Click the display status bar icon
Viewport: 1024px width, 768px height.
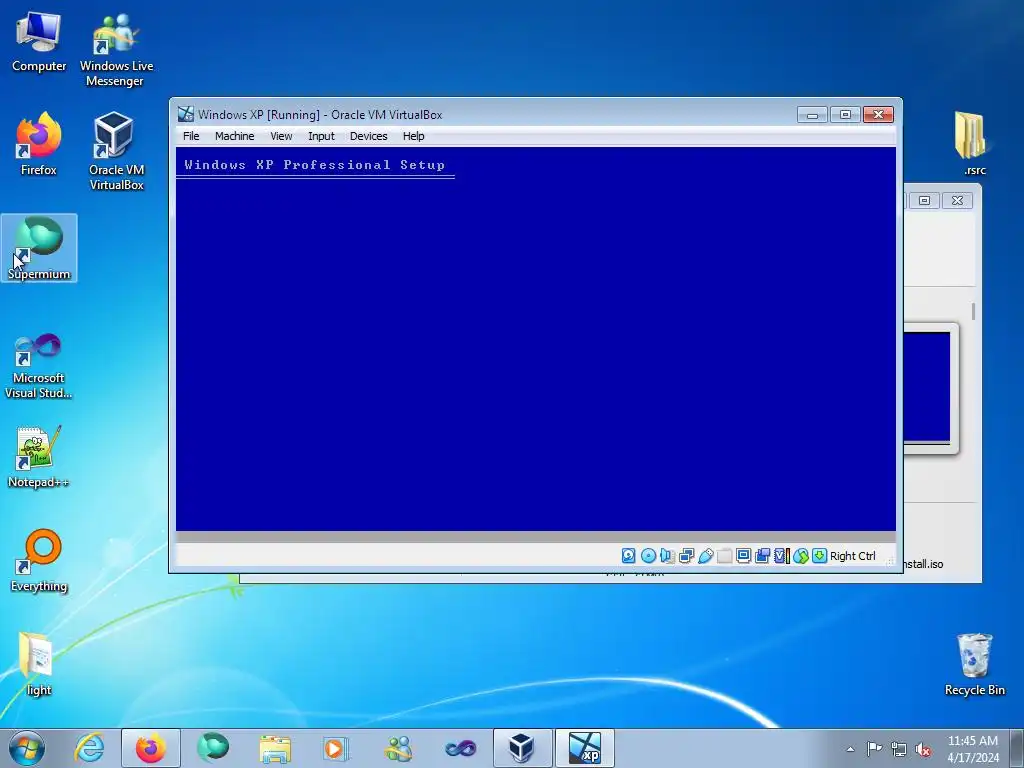pos(743,556)
